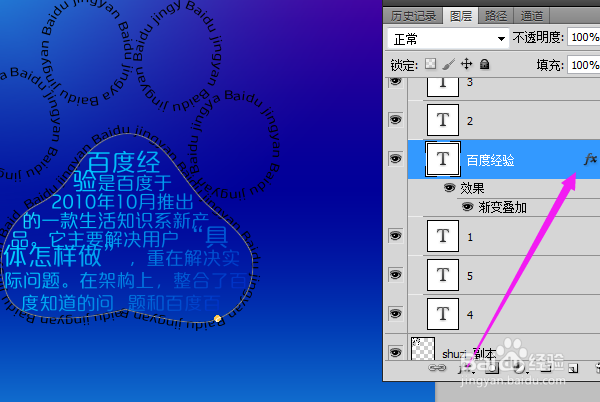600x402 pixels.
Task: Lock image pixels brush icon
Action: click(x=448, y=64)
